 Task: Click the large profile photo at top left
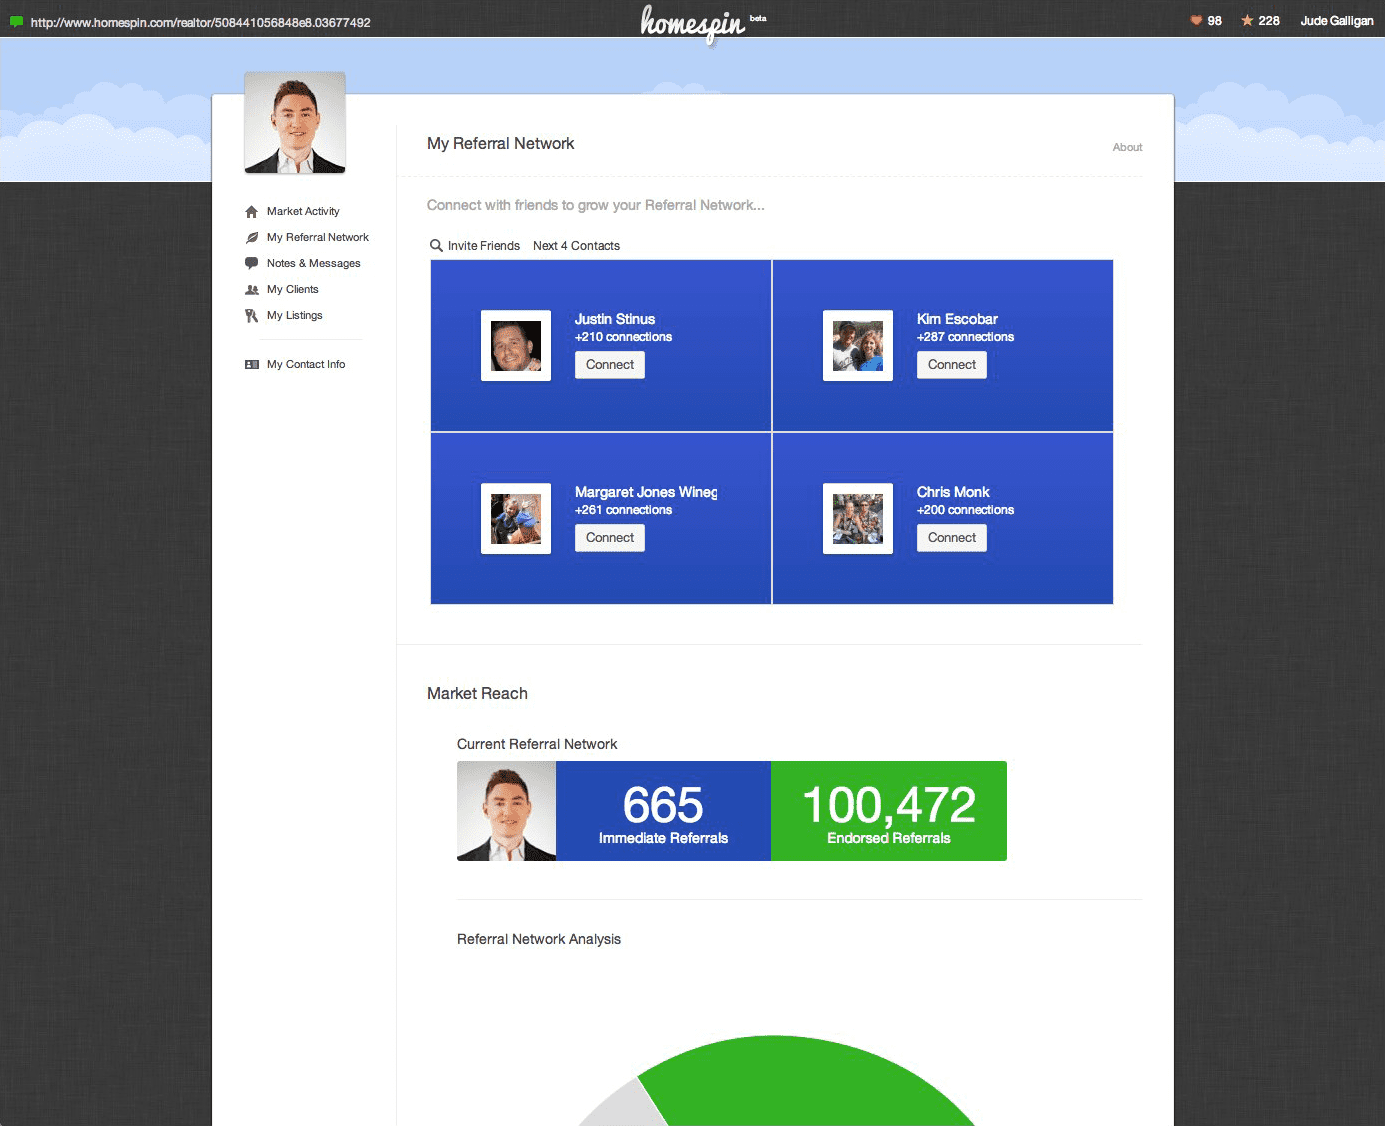pyautogui.click(x=295, y=122)
